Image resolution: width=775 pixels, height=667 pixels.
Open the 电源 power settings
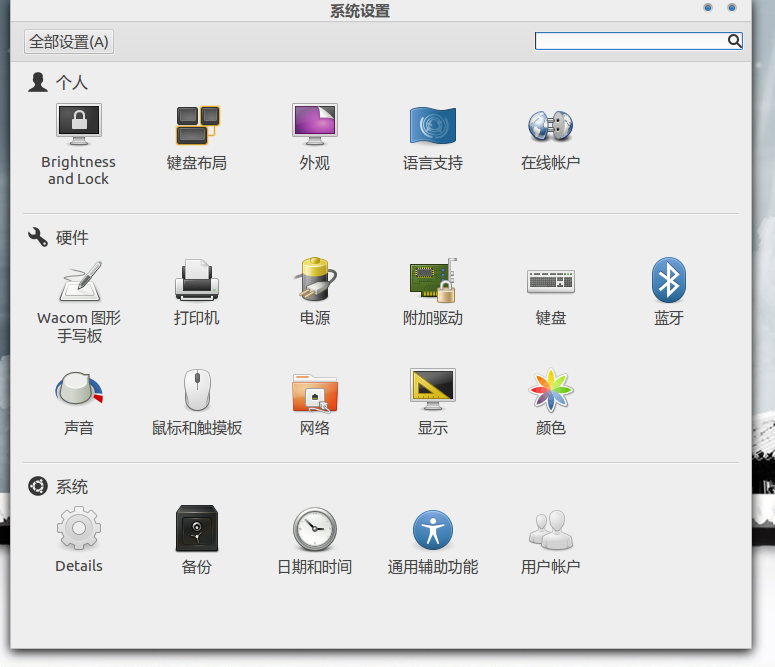pyautogui.click(x=314, y=293)
